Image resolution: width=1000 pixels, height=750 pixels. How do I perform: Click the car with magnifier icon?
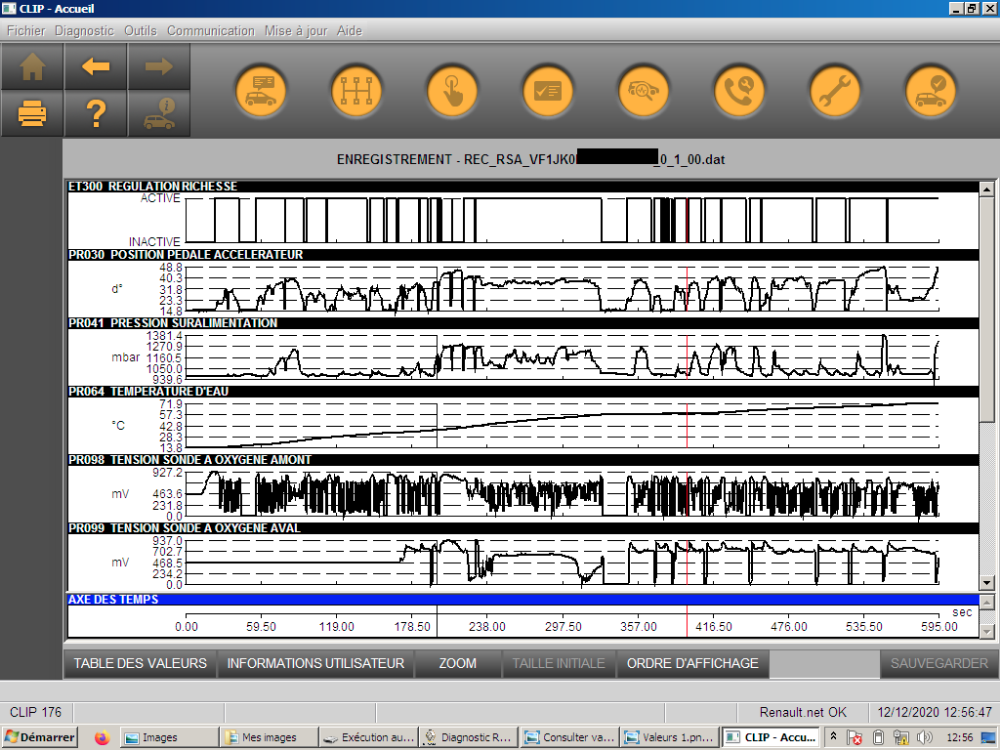[x=643, y=91]
